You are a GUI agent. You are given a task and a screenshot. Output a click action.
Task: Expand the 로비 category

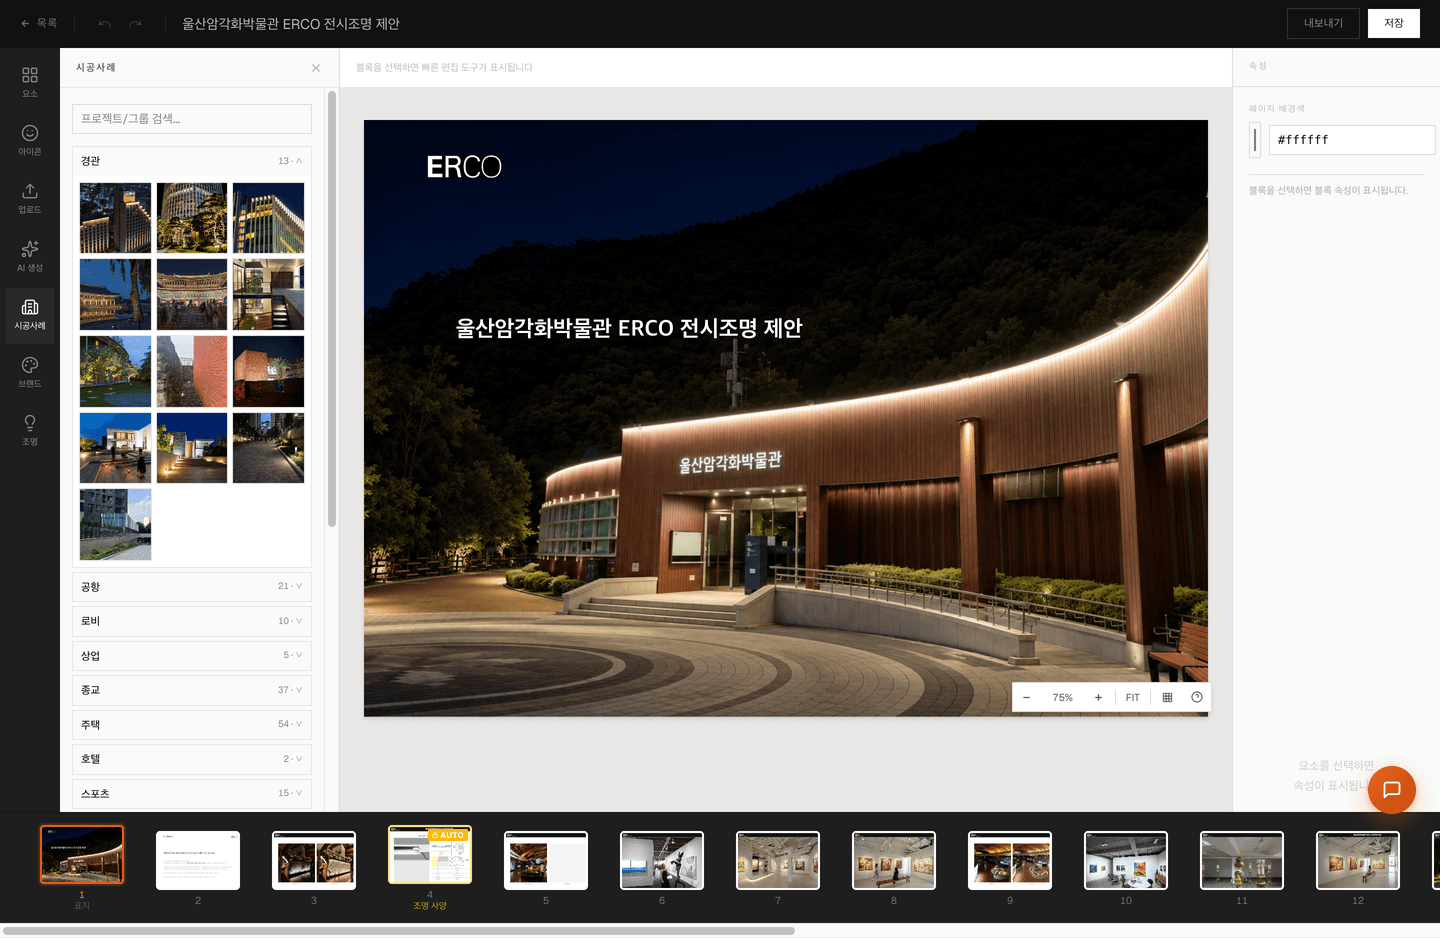pos(192,621)
